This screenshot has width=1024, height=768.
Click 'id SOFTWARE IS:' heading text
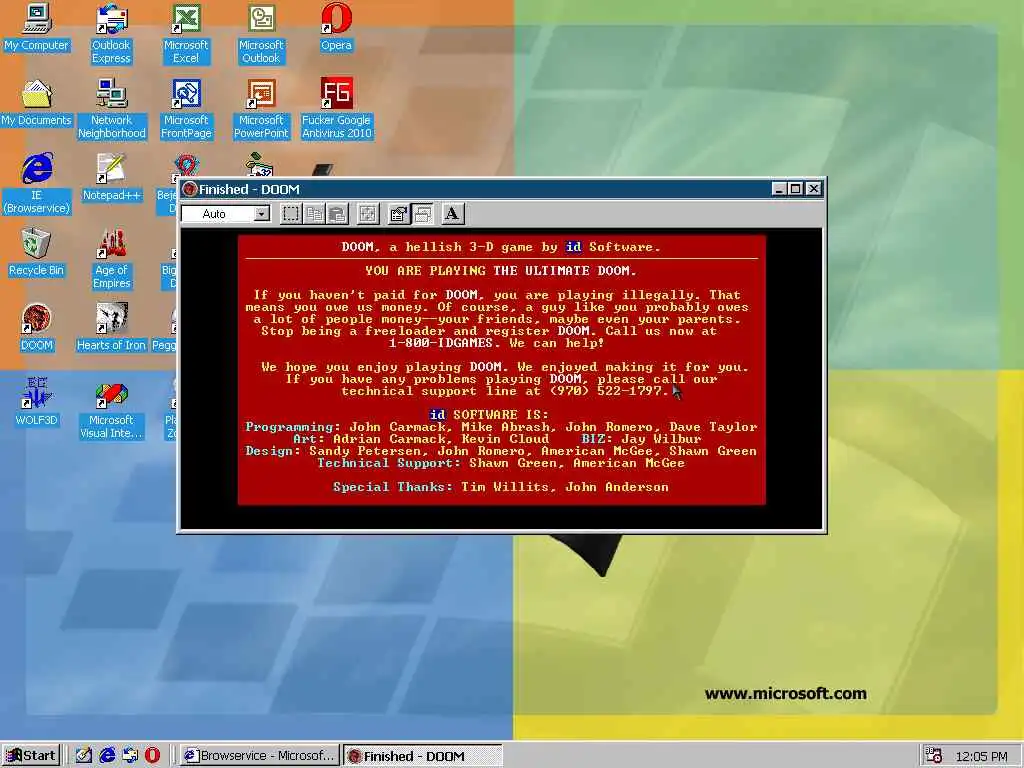click(x=490, y=415)
